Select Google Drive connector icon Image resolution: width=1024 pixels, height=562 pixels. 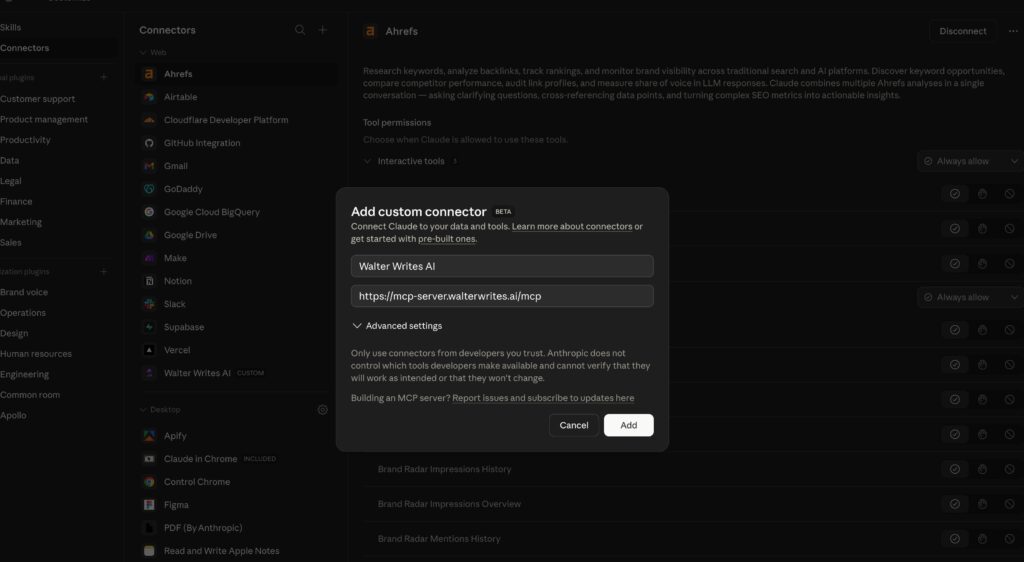(149, 235)
